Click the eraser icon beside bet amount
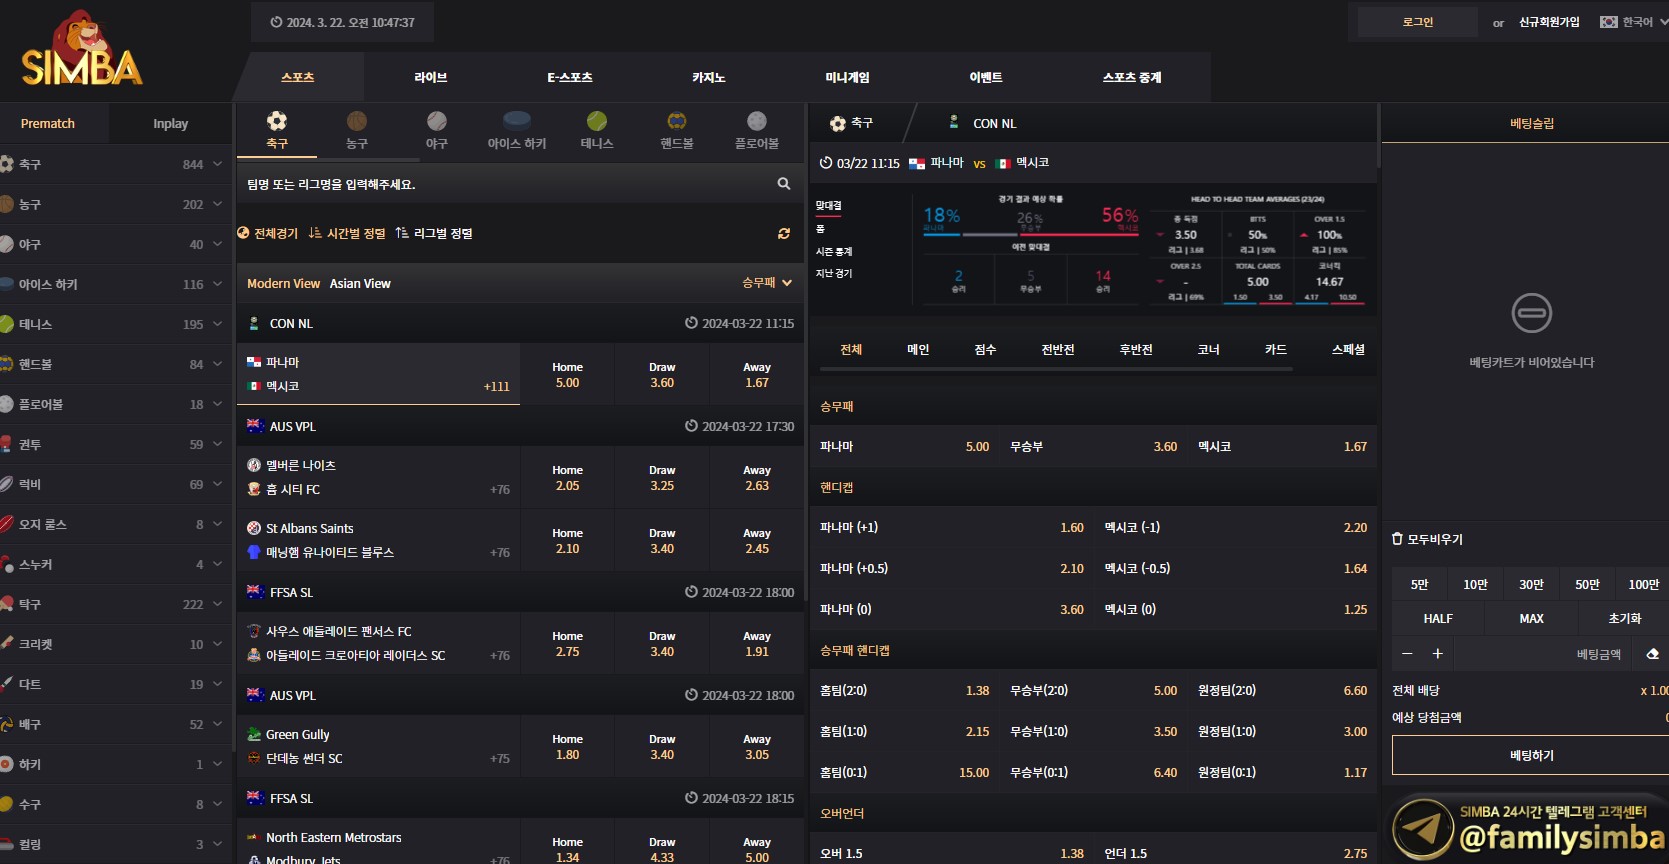1669x864 pixels. click(1652, 654)
